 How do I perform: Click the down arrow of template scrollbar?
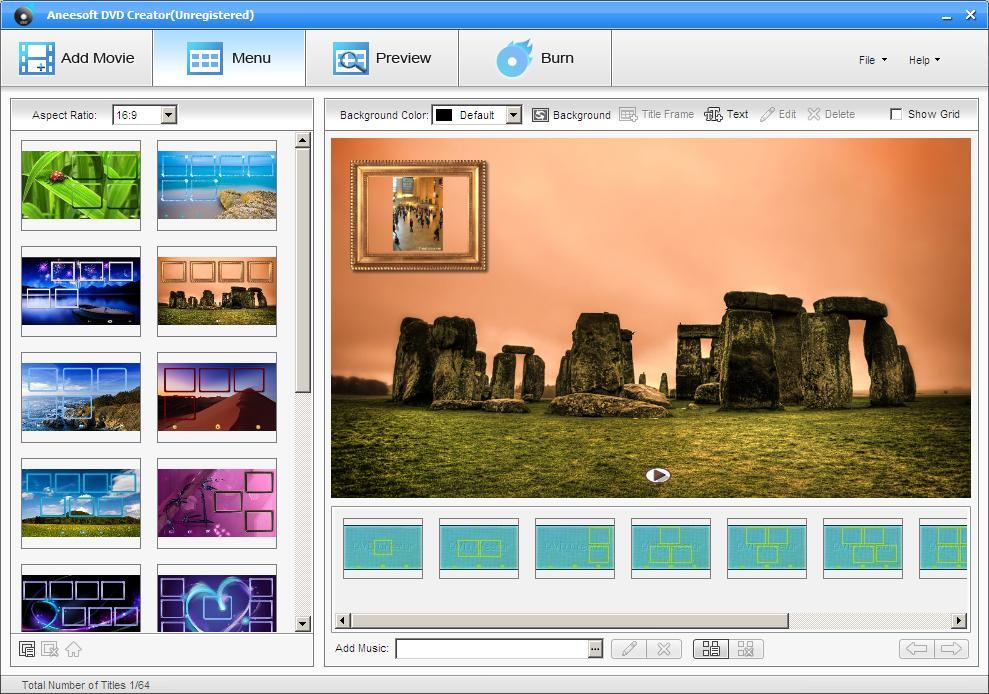click(x=303, y=623)
